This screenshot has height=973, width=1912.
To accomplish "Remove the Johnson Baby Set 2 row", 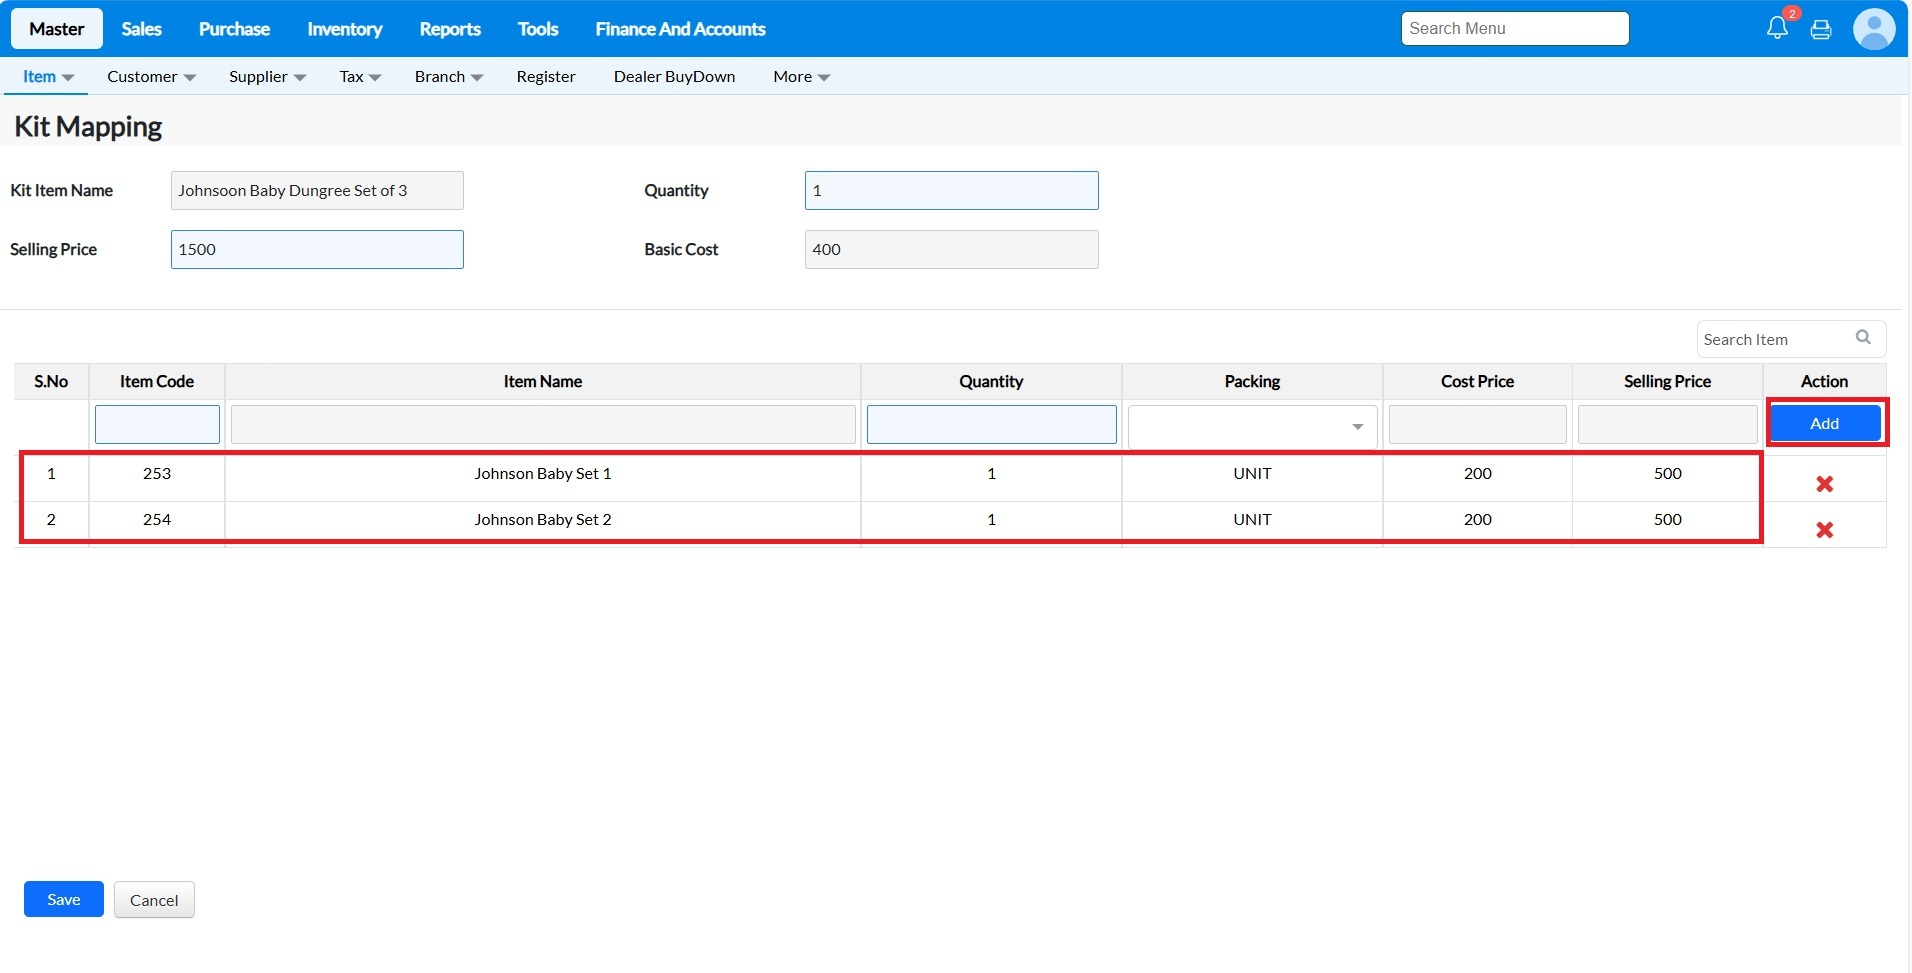I will tap(1824, 530).
